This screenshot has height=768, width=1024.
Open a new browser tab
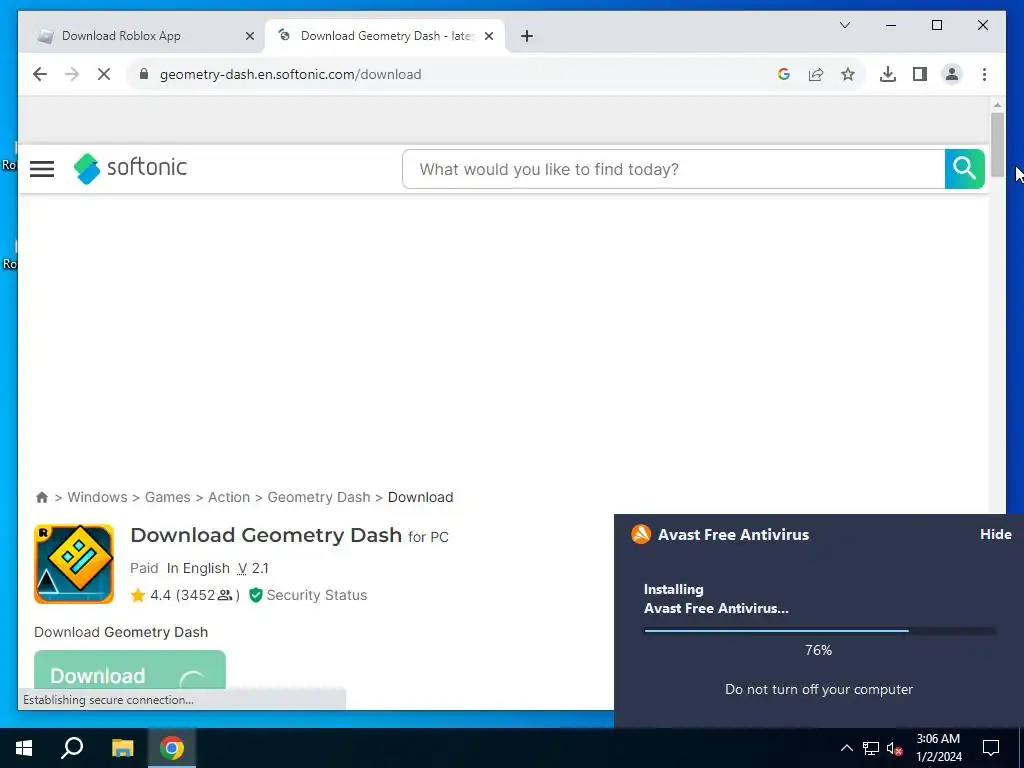527,37
